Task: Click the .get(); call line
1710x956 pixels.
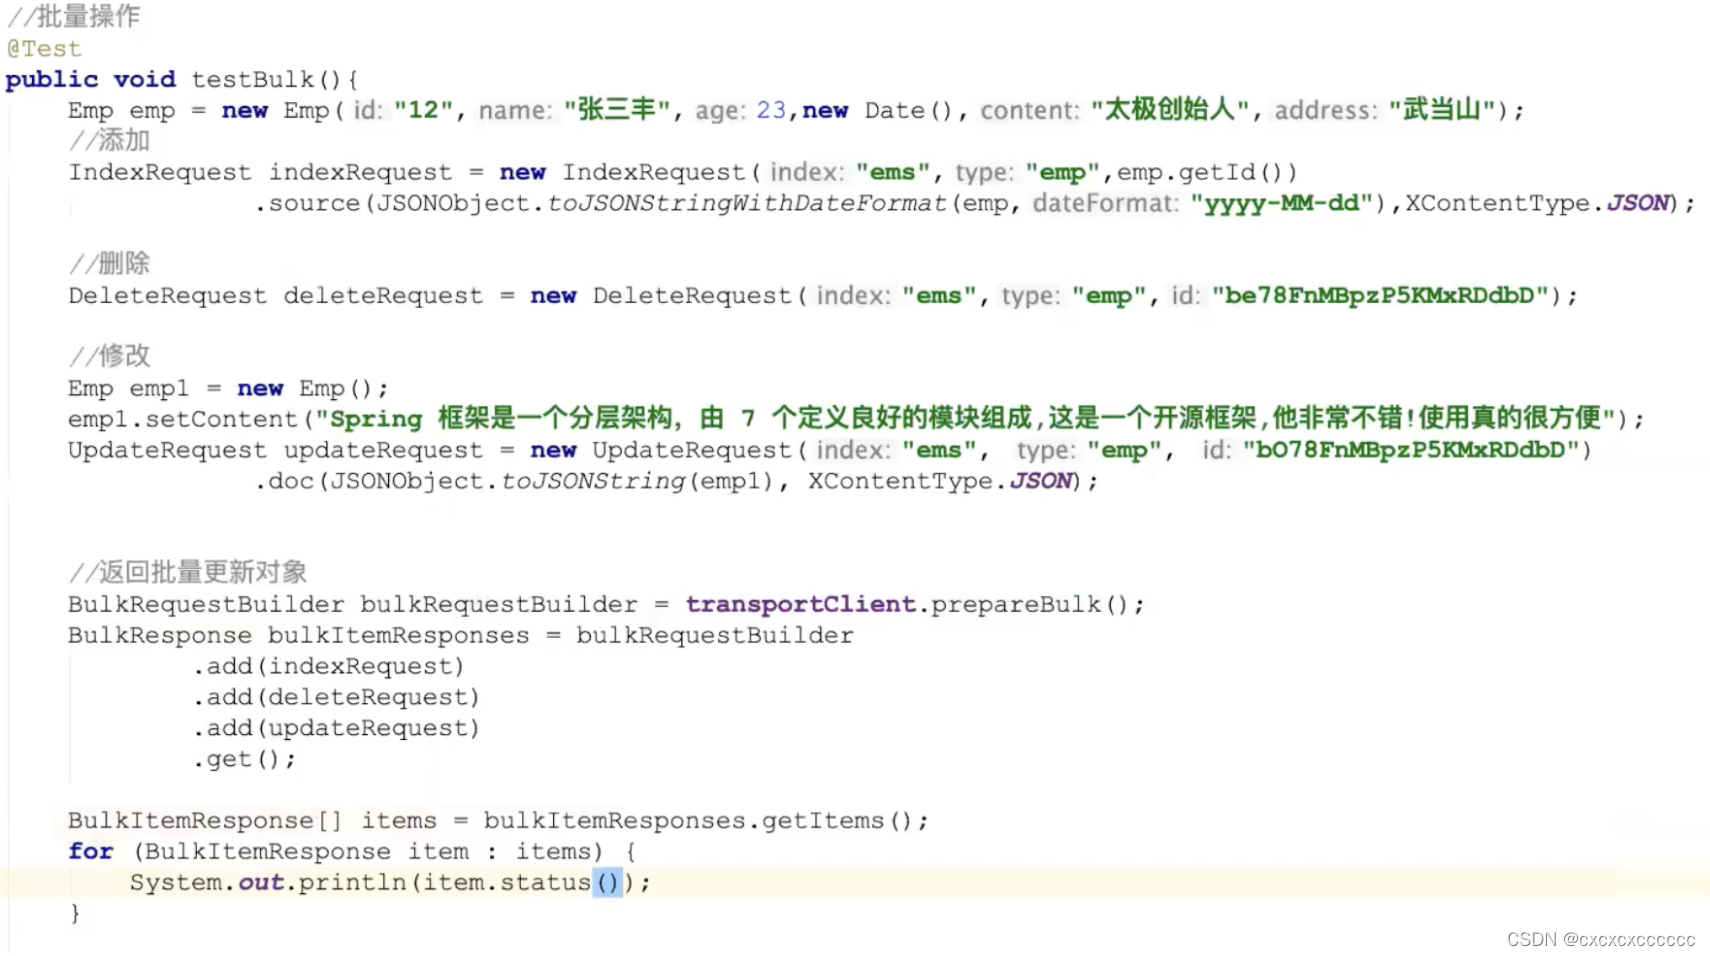Action: tap(244, 759)
